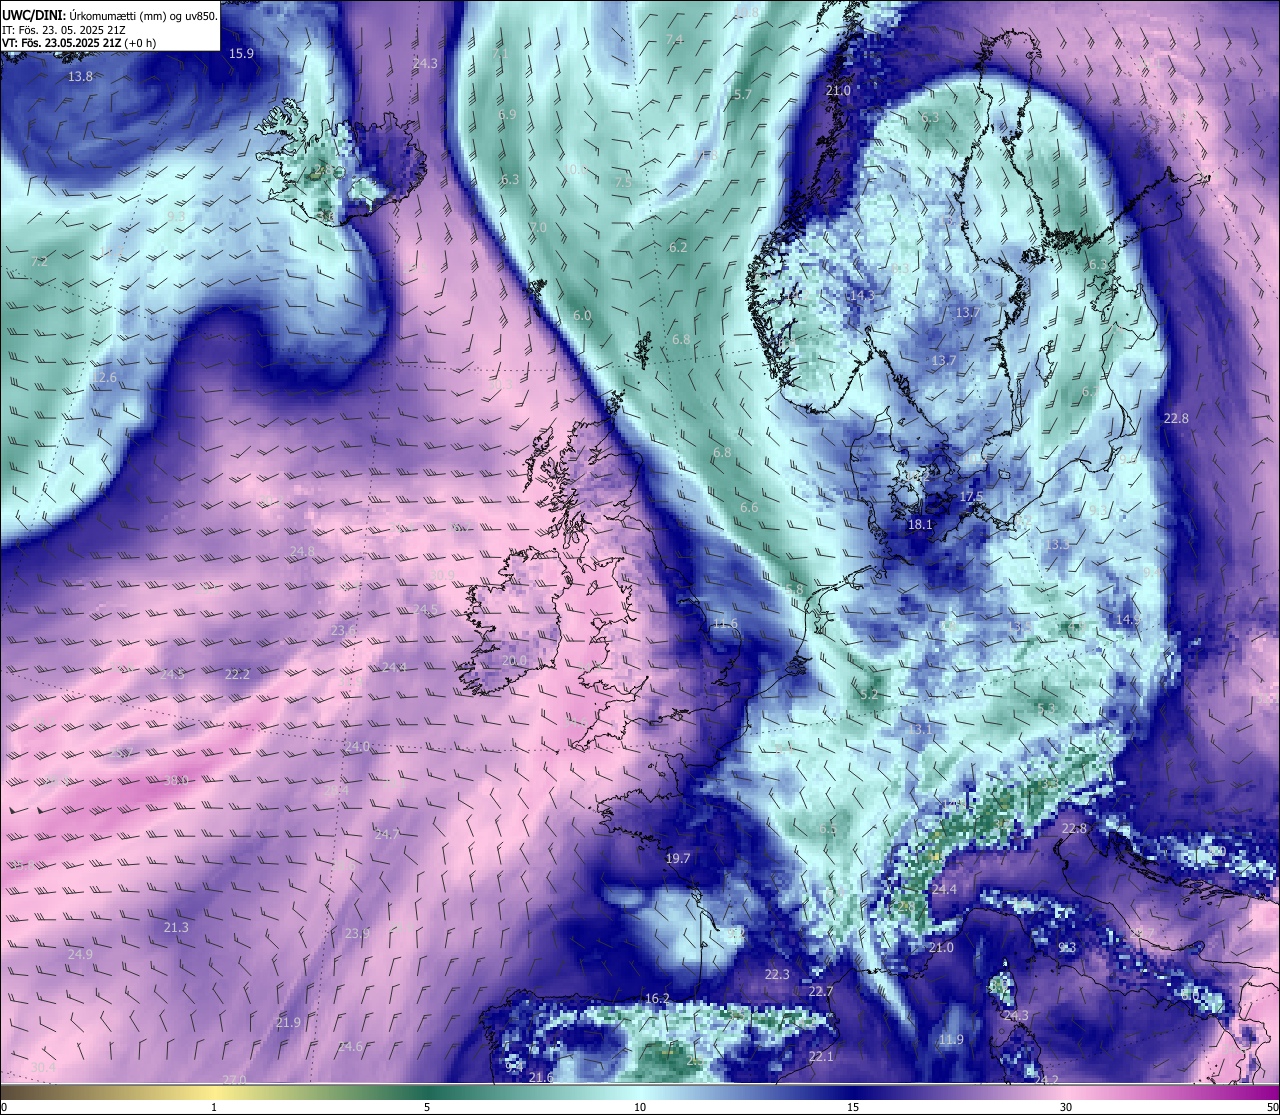
Task: Click the 19.7 value near Brittany
Action: coord(678,858)
